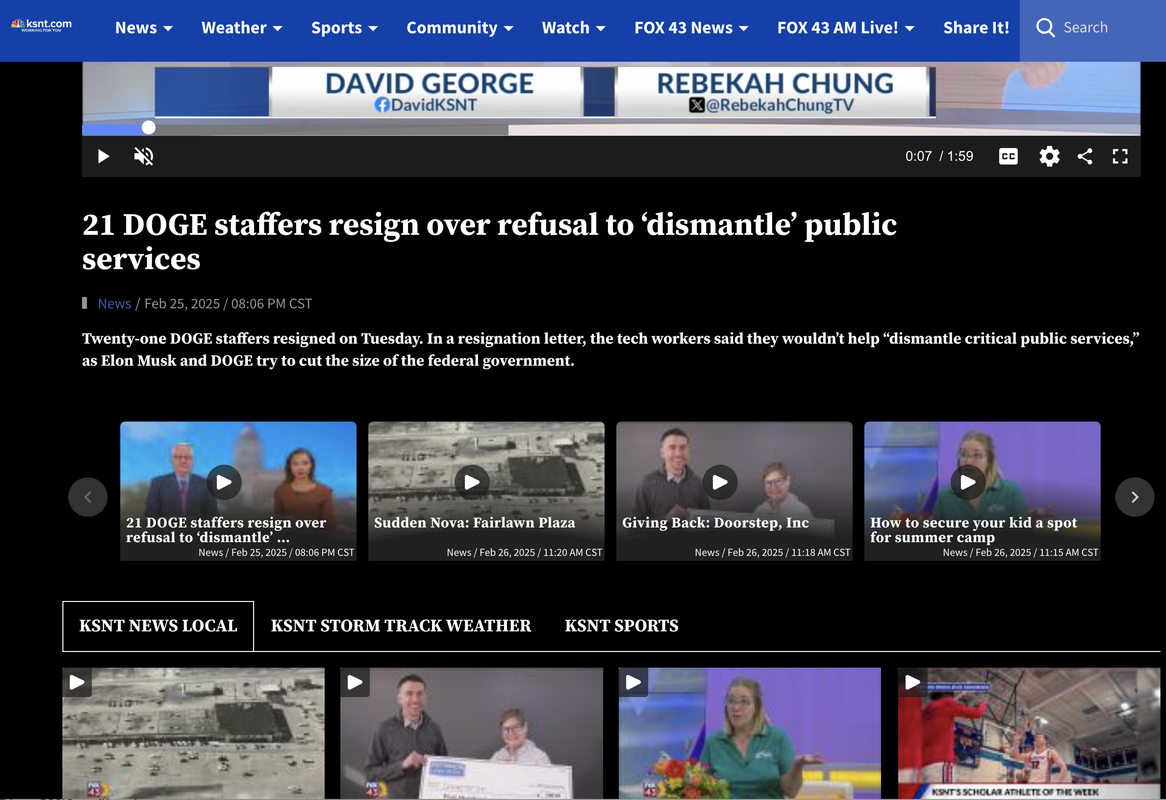Click the ksnt.com logo
Viewport: 1166px width, 800px height.
(42, 25)
